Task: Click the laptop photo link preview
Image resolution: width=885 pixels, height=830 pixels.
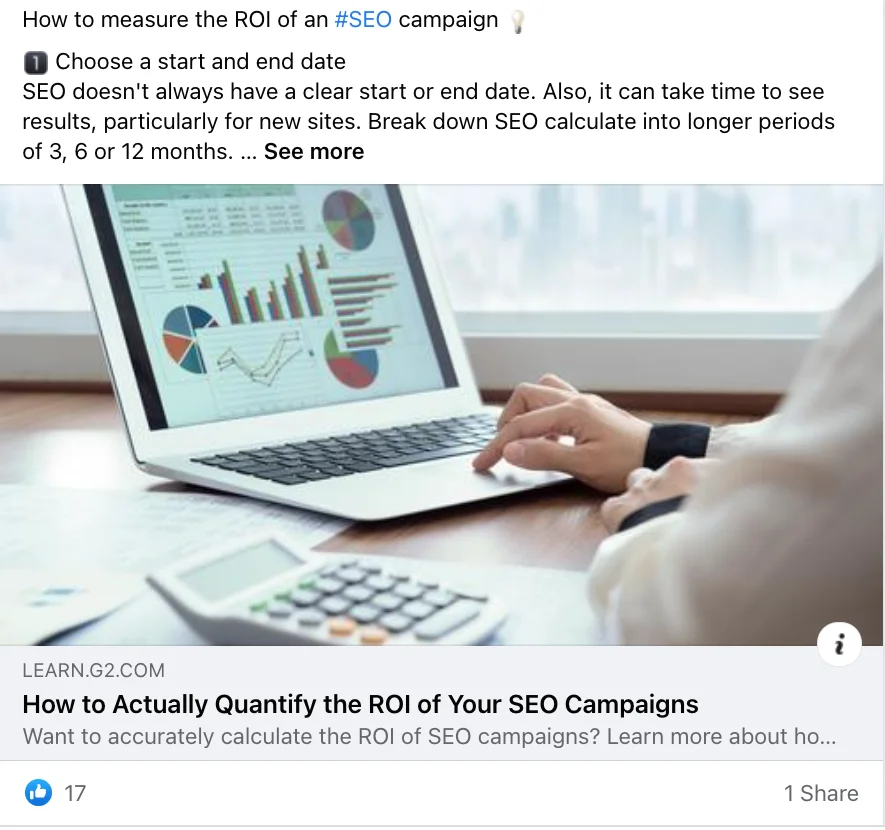Action: (441, 415)
